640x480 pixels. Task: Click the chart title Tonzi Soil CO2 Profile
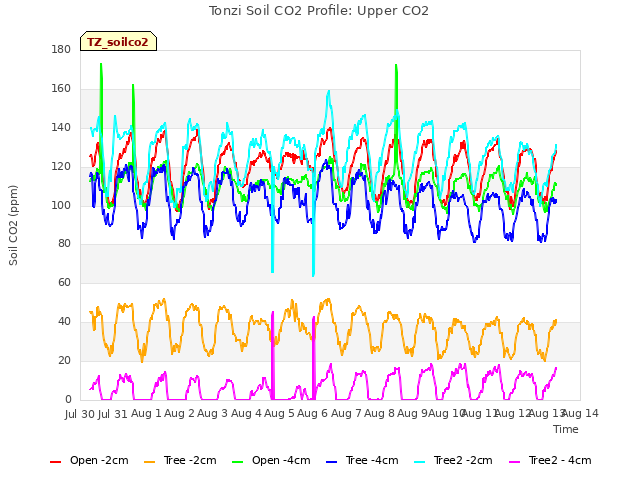319,11
